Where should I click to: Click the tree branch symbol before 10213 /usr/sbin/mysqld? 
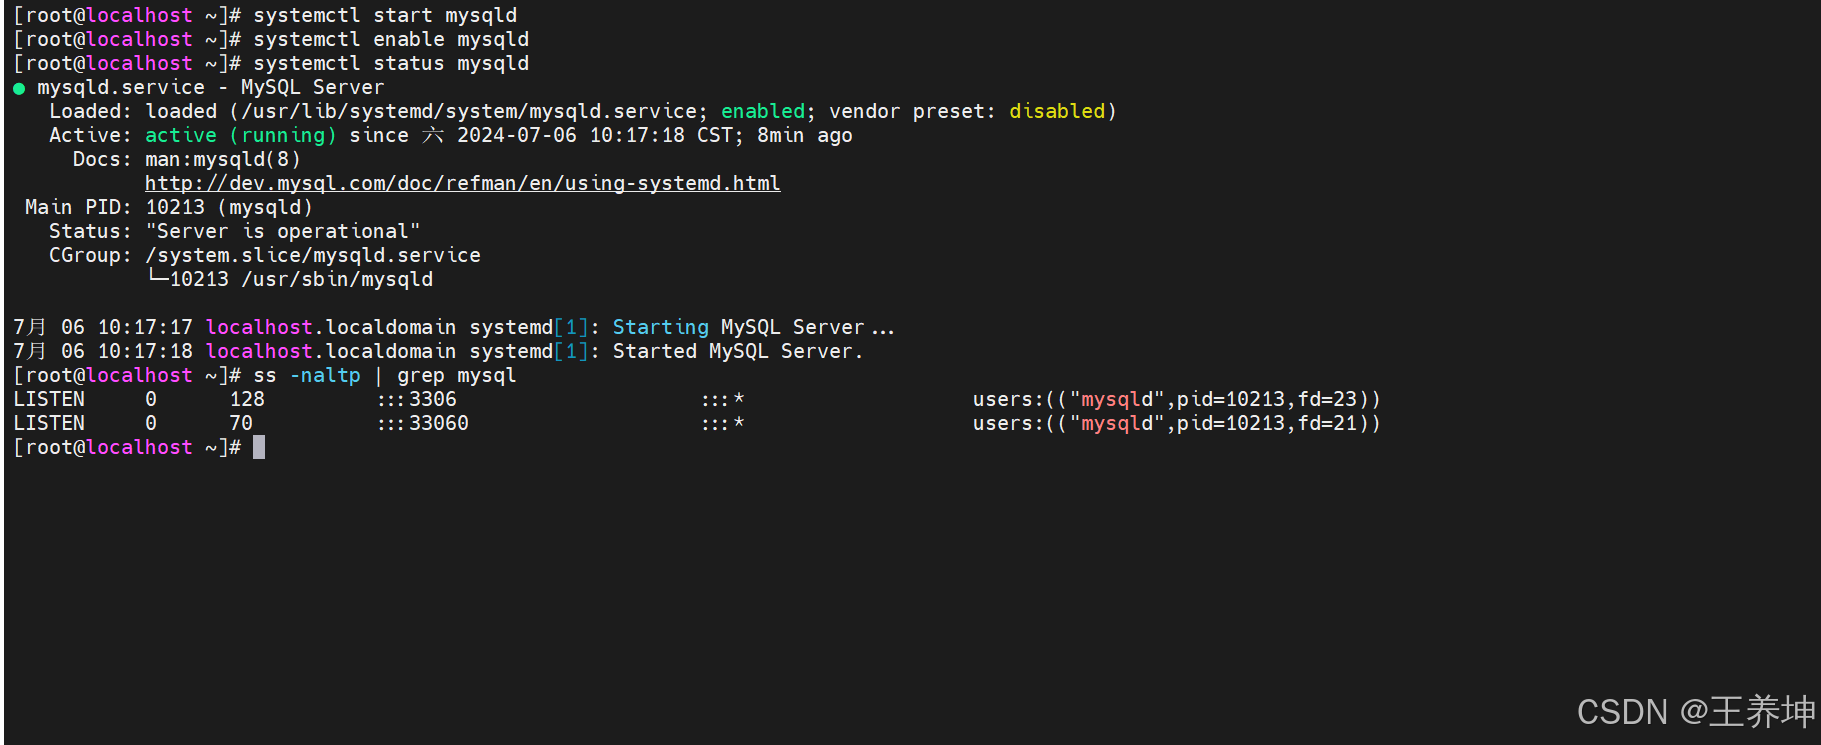coord(157,278)
